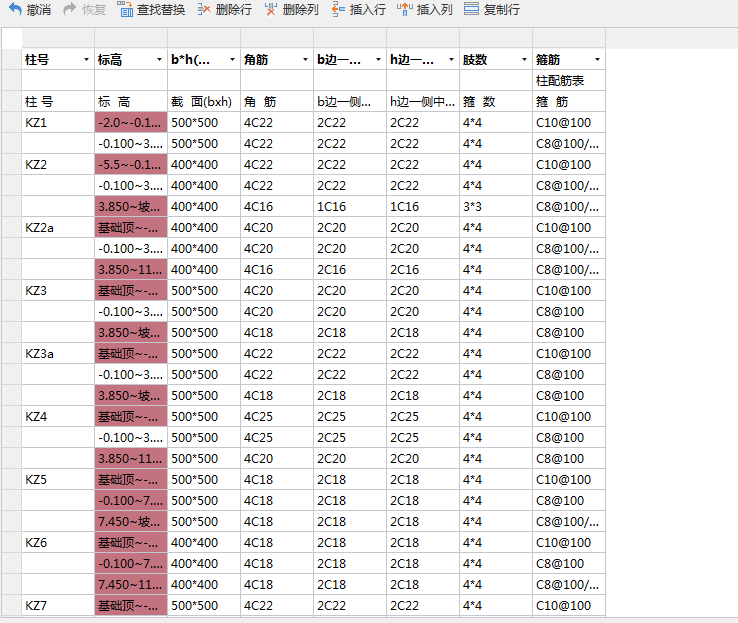Screen dimensions: 738x623
Task: Select the 3*3 肢数 cell
Action: pyautogui.click(x=496, y=206)
